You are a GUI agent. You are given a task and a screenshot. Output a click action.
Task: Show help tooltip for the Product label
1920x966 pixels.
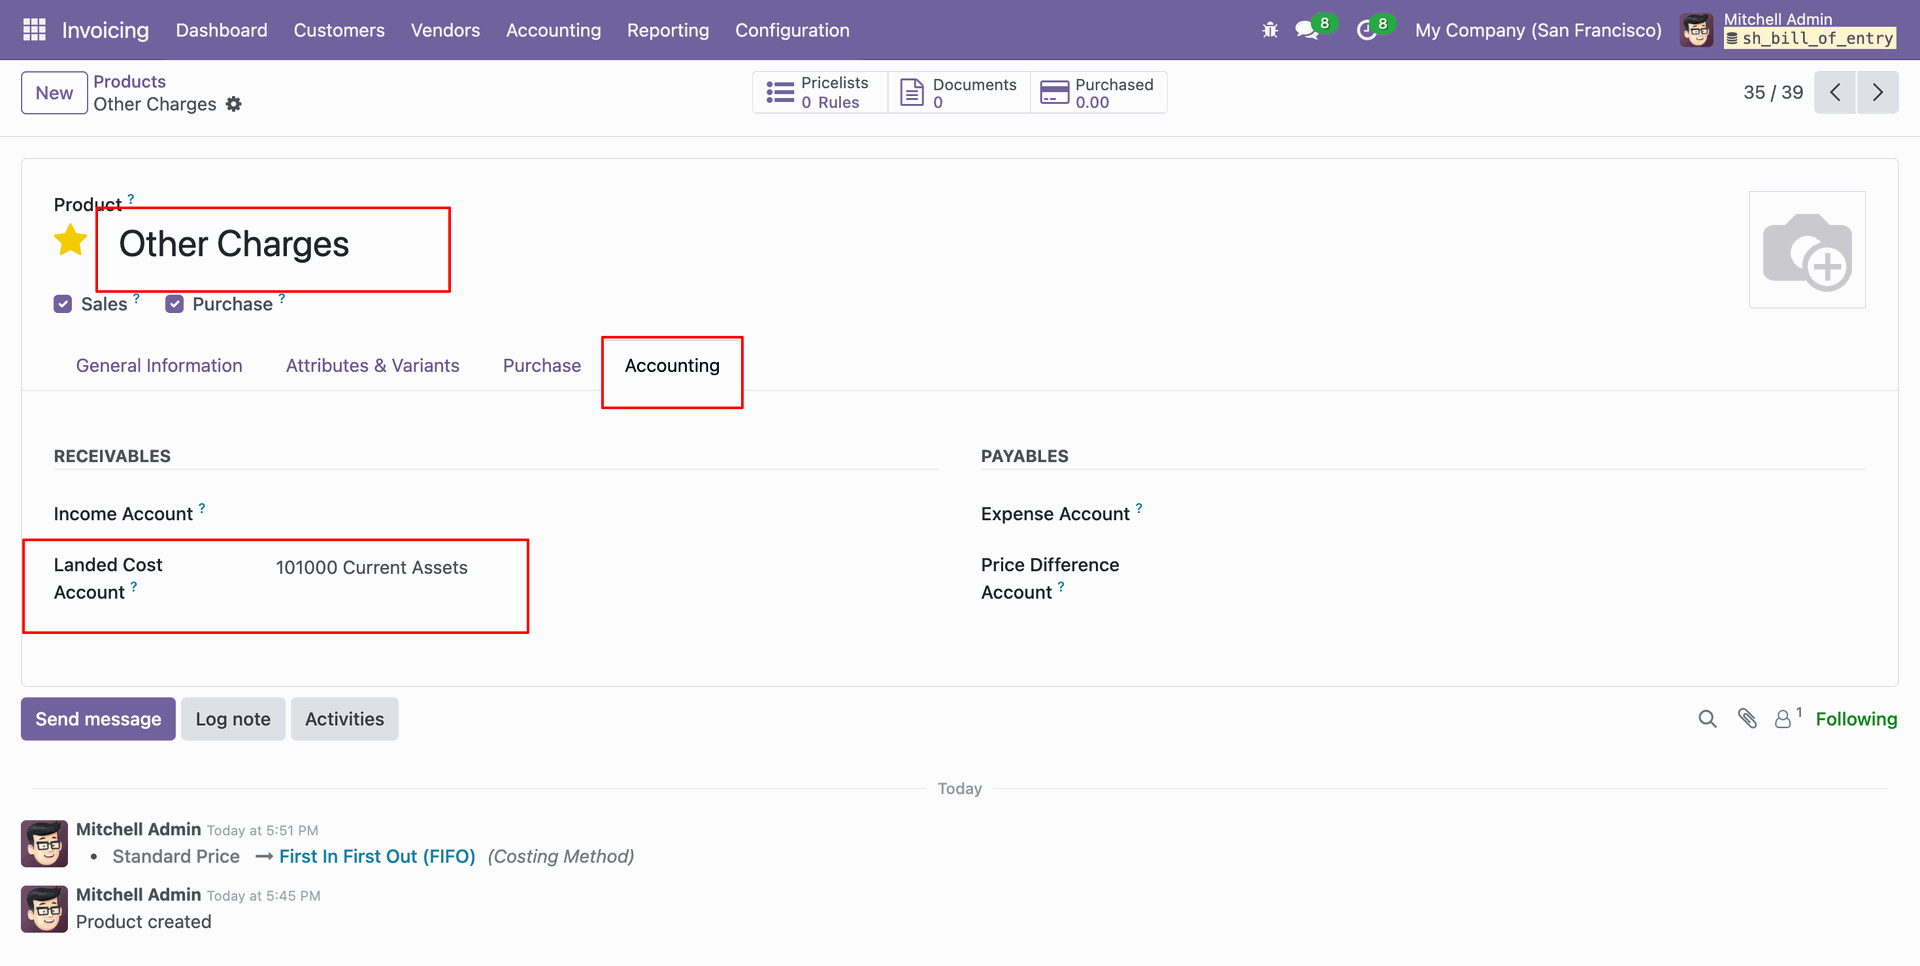click(x=131, y=199)
